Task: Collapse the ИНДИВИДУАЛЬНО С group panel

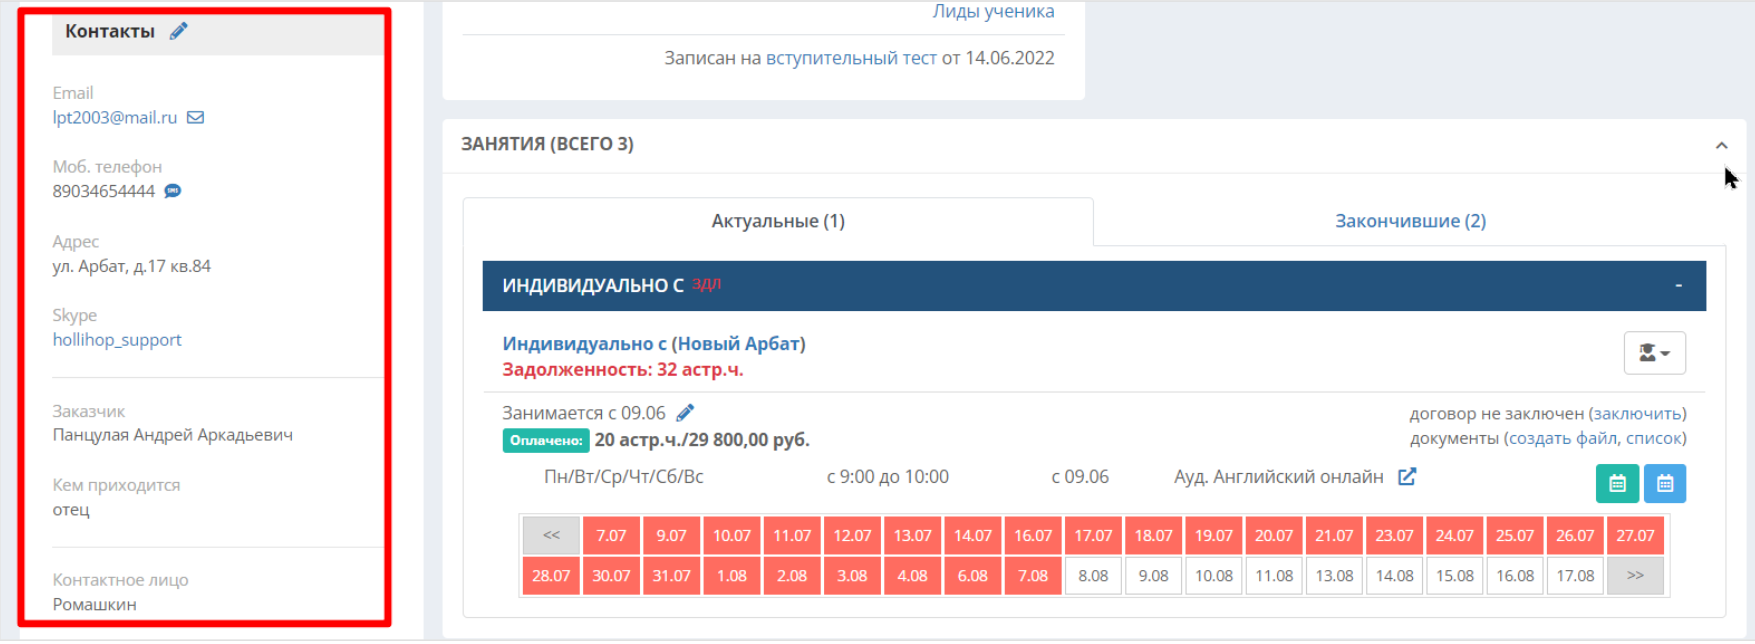Action: (1678, 286)
